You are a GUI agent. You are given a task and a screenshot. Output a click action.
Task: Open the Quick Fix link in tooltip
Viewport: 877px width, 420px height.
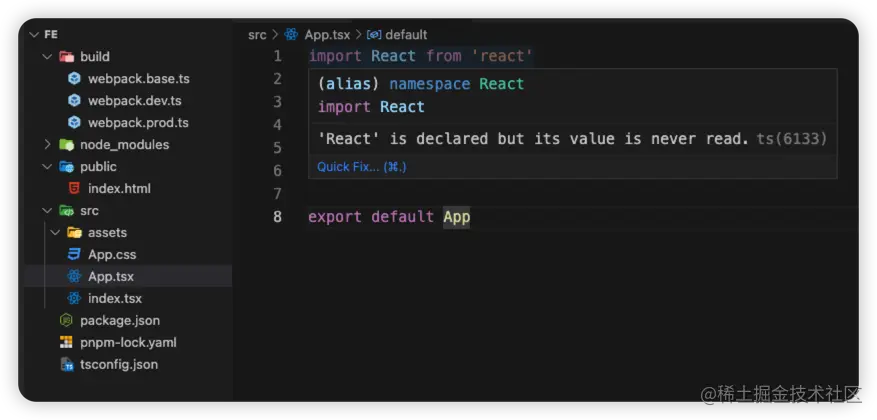point(362,167)
